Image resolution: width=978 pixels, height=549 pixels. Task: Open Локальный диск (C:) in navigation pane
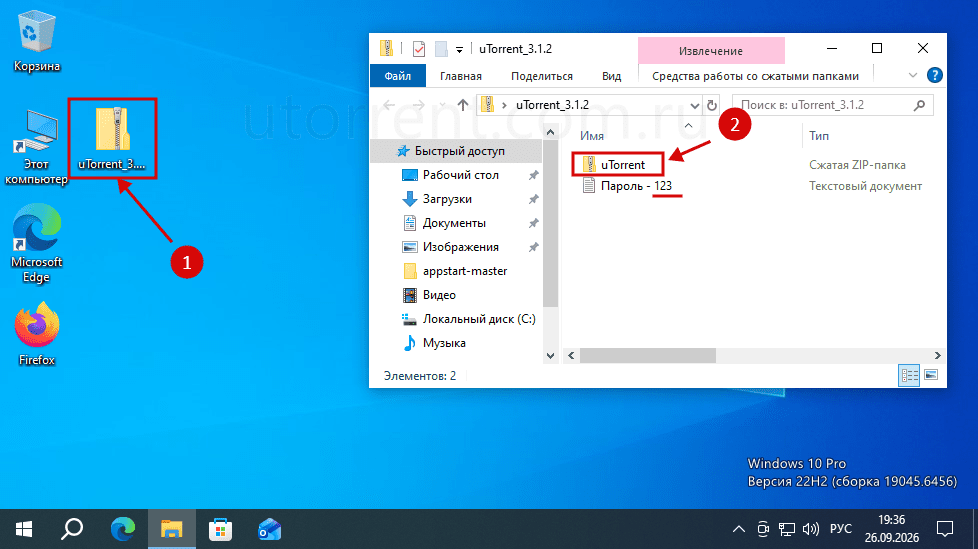pos(478,319)
